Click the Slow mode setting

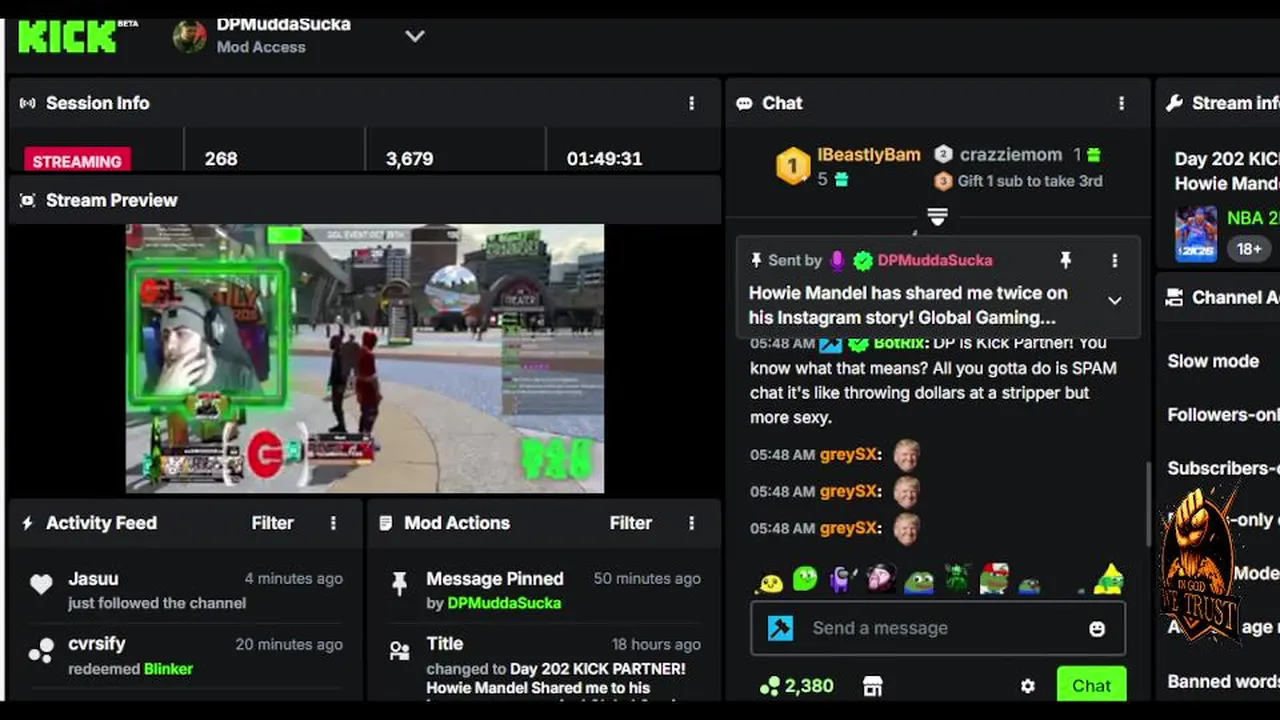tap(1213, 361)
